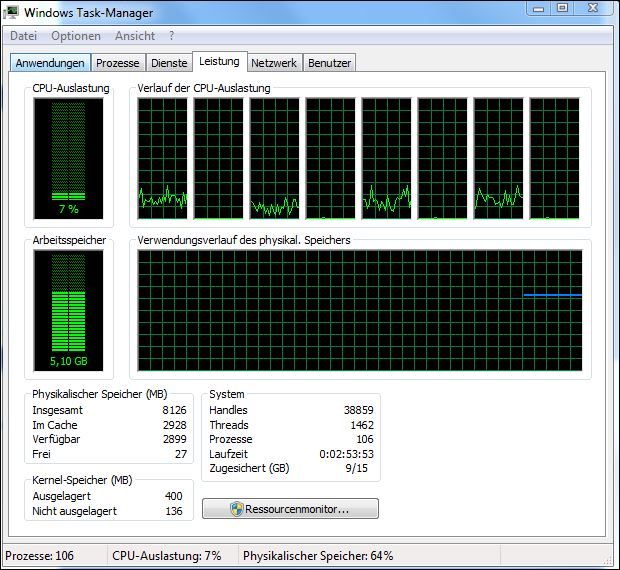The width and height of the screenshot is (620, 570).
Task: Click the Verlauf der CPU-Auslastung label
Action: [x=204, y=88]
